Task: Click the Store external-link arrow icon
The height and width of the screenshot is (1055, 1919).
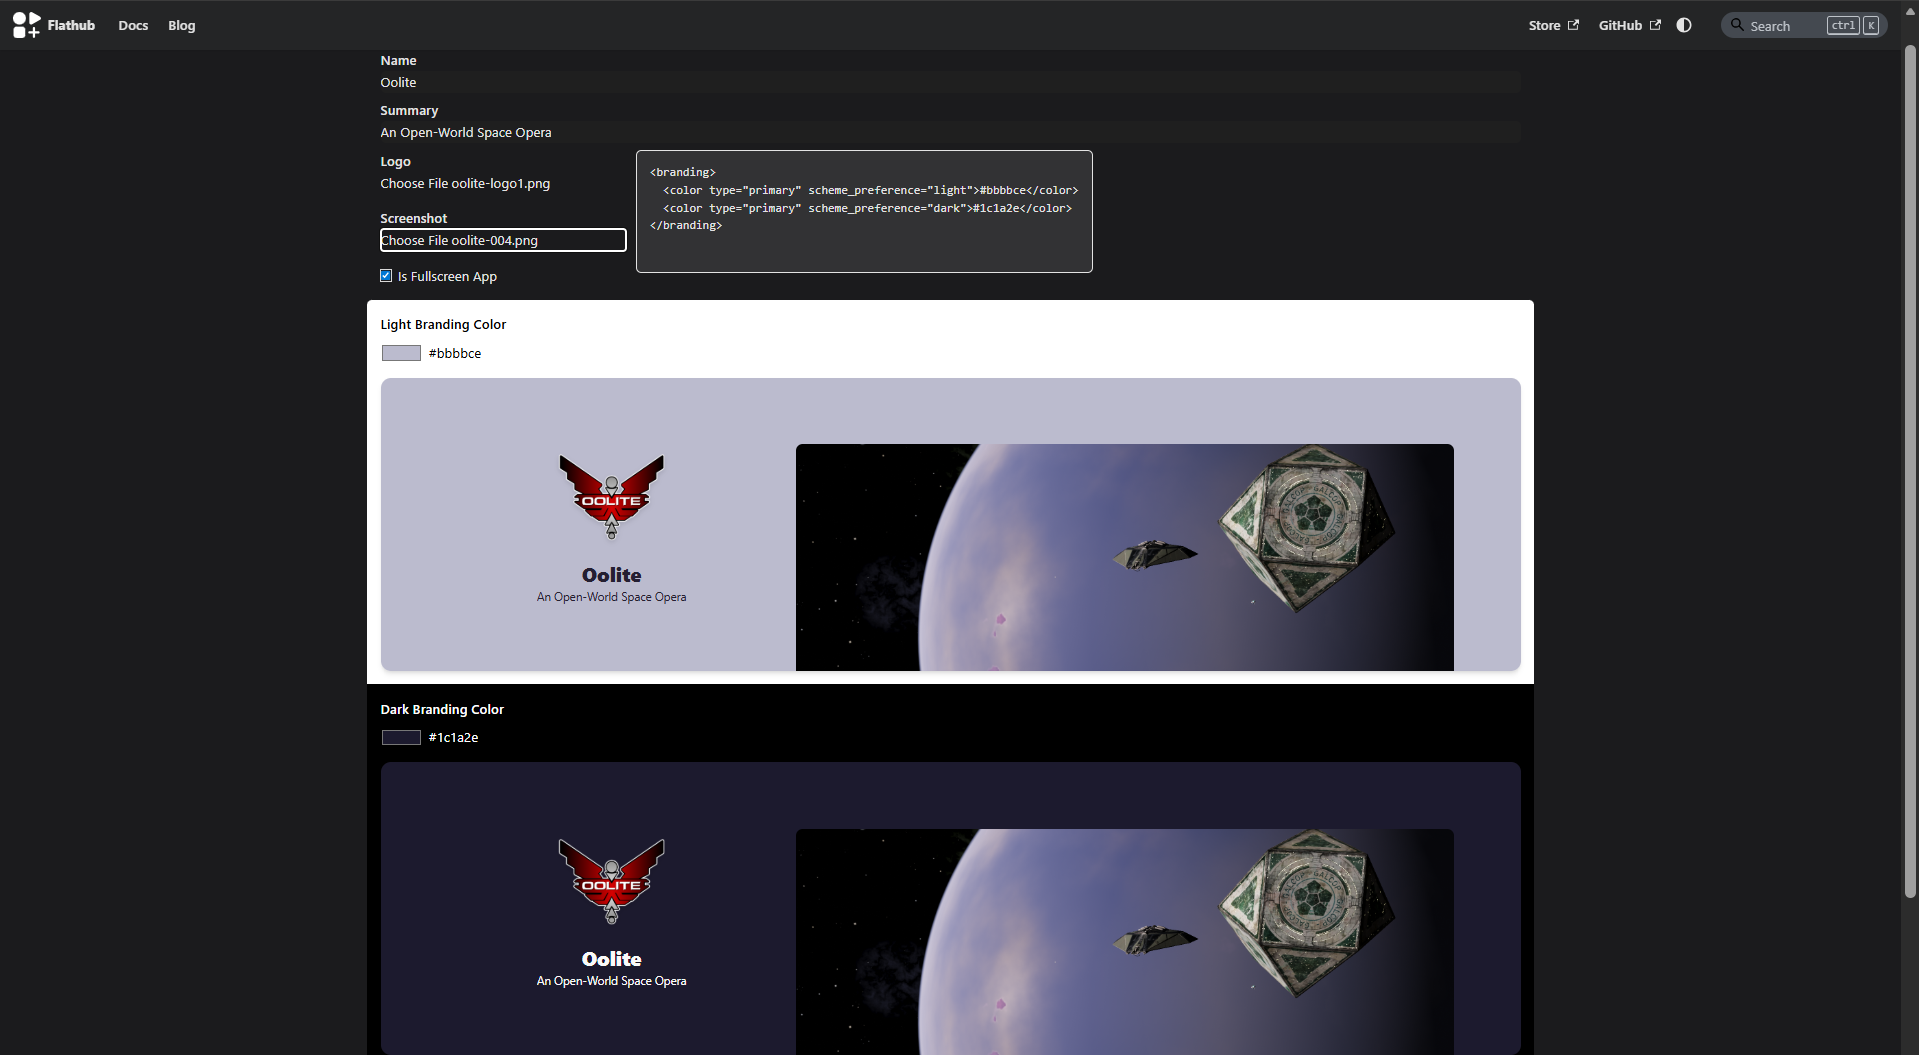Action: click(x=1573, y=25)
